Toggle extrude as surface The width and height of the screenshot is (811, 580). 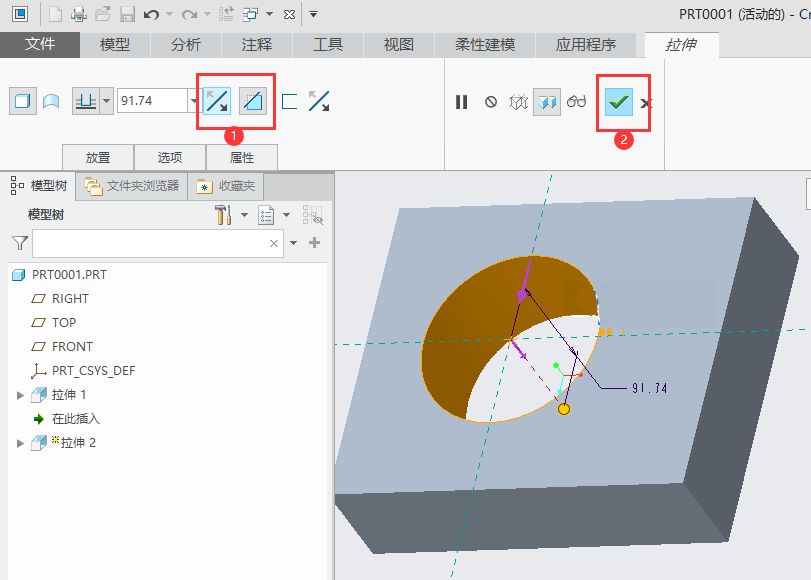point(50,101)
